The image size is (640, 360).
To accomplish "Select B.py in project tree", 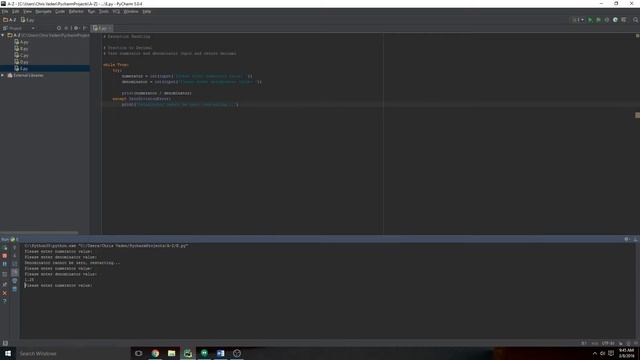I will point(22,49).
